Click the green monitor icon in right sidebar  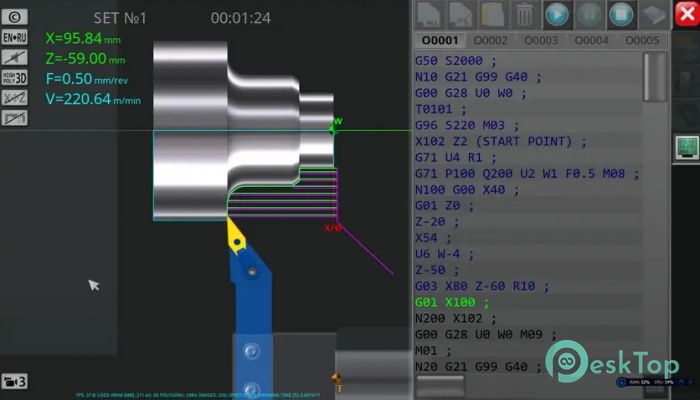(687, 148)
